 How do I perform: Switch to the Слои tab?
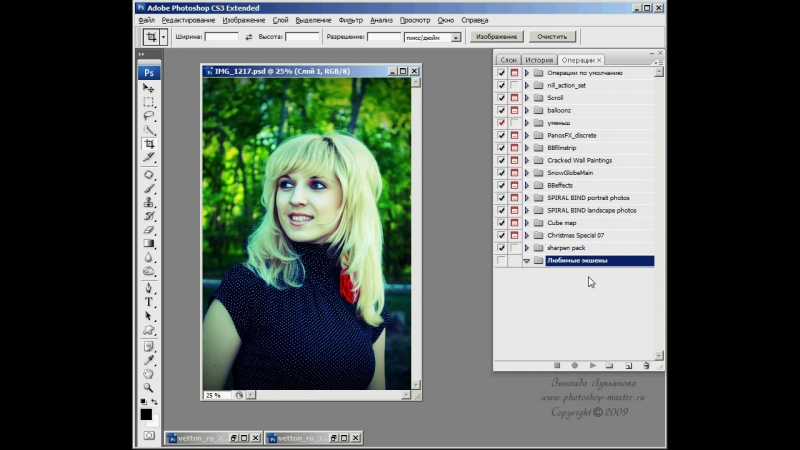pos(508,61)
